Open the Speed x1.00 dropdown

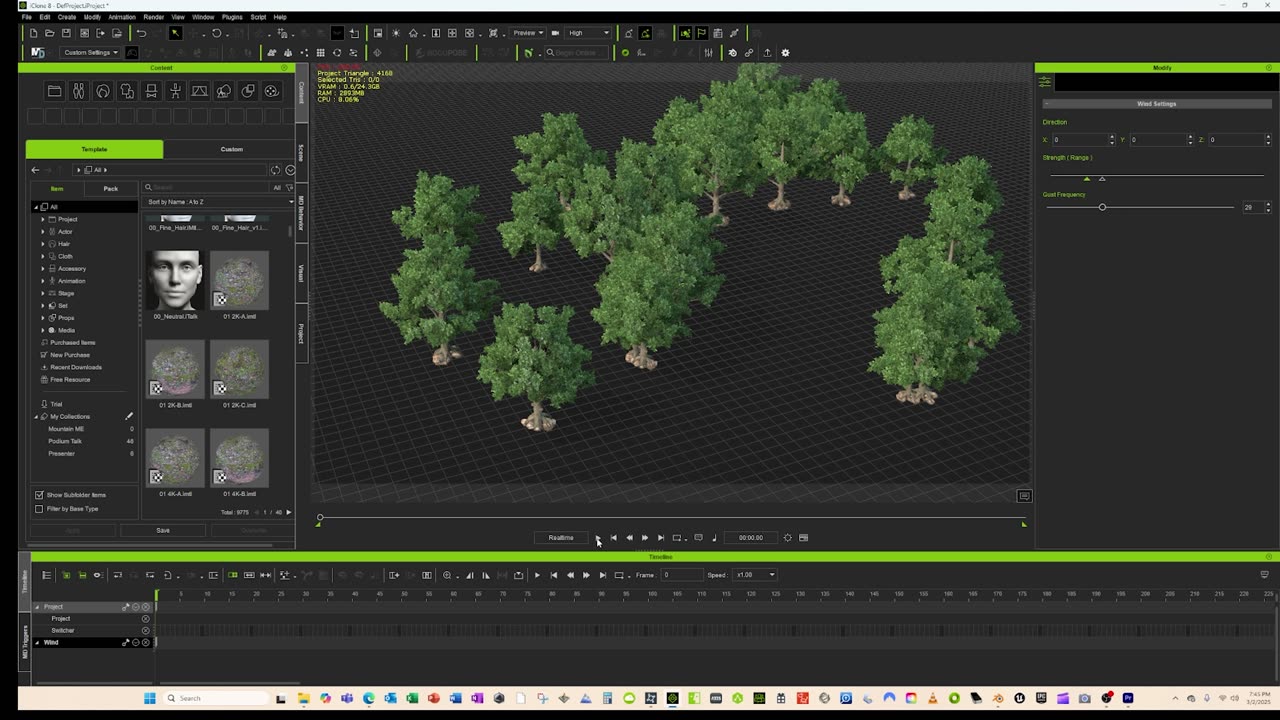pyautogui.click(x=756, y=575)
